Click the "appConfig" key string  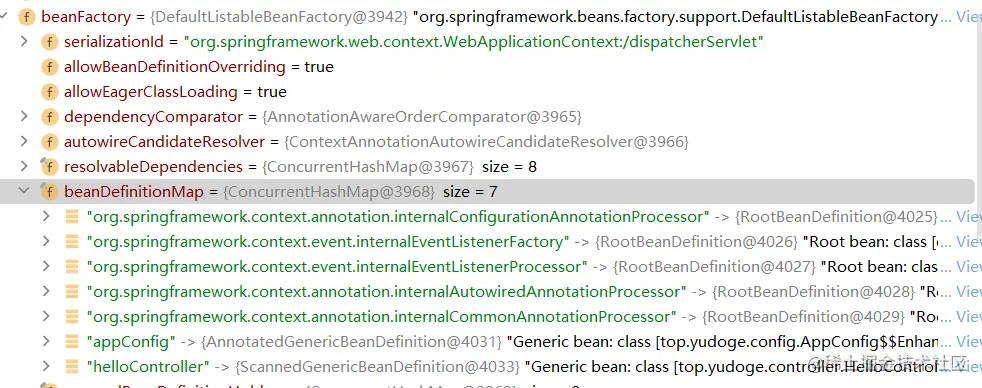(132, 342)
